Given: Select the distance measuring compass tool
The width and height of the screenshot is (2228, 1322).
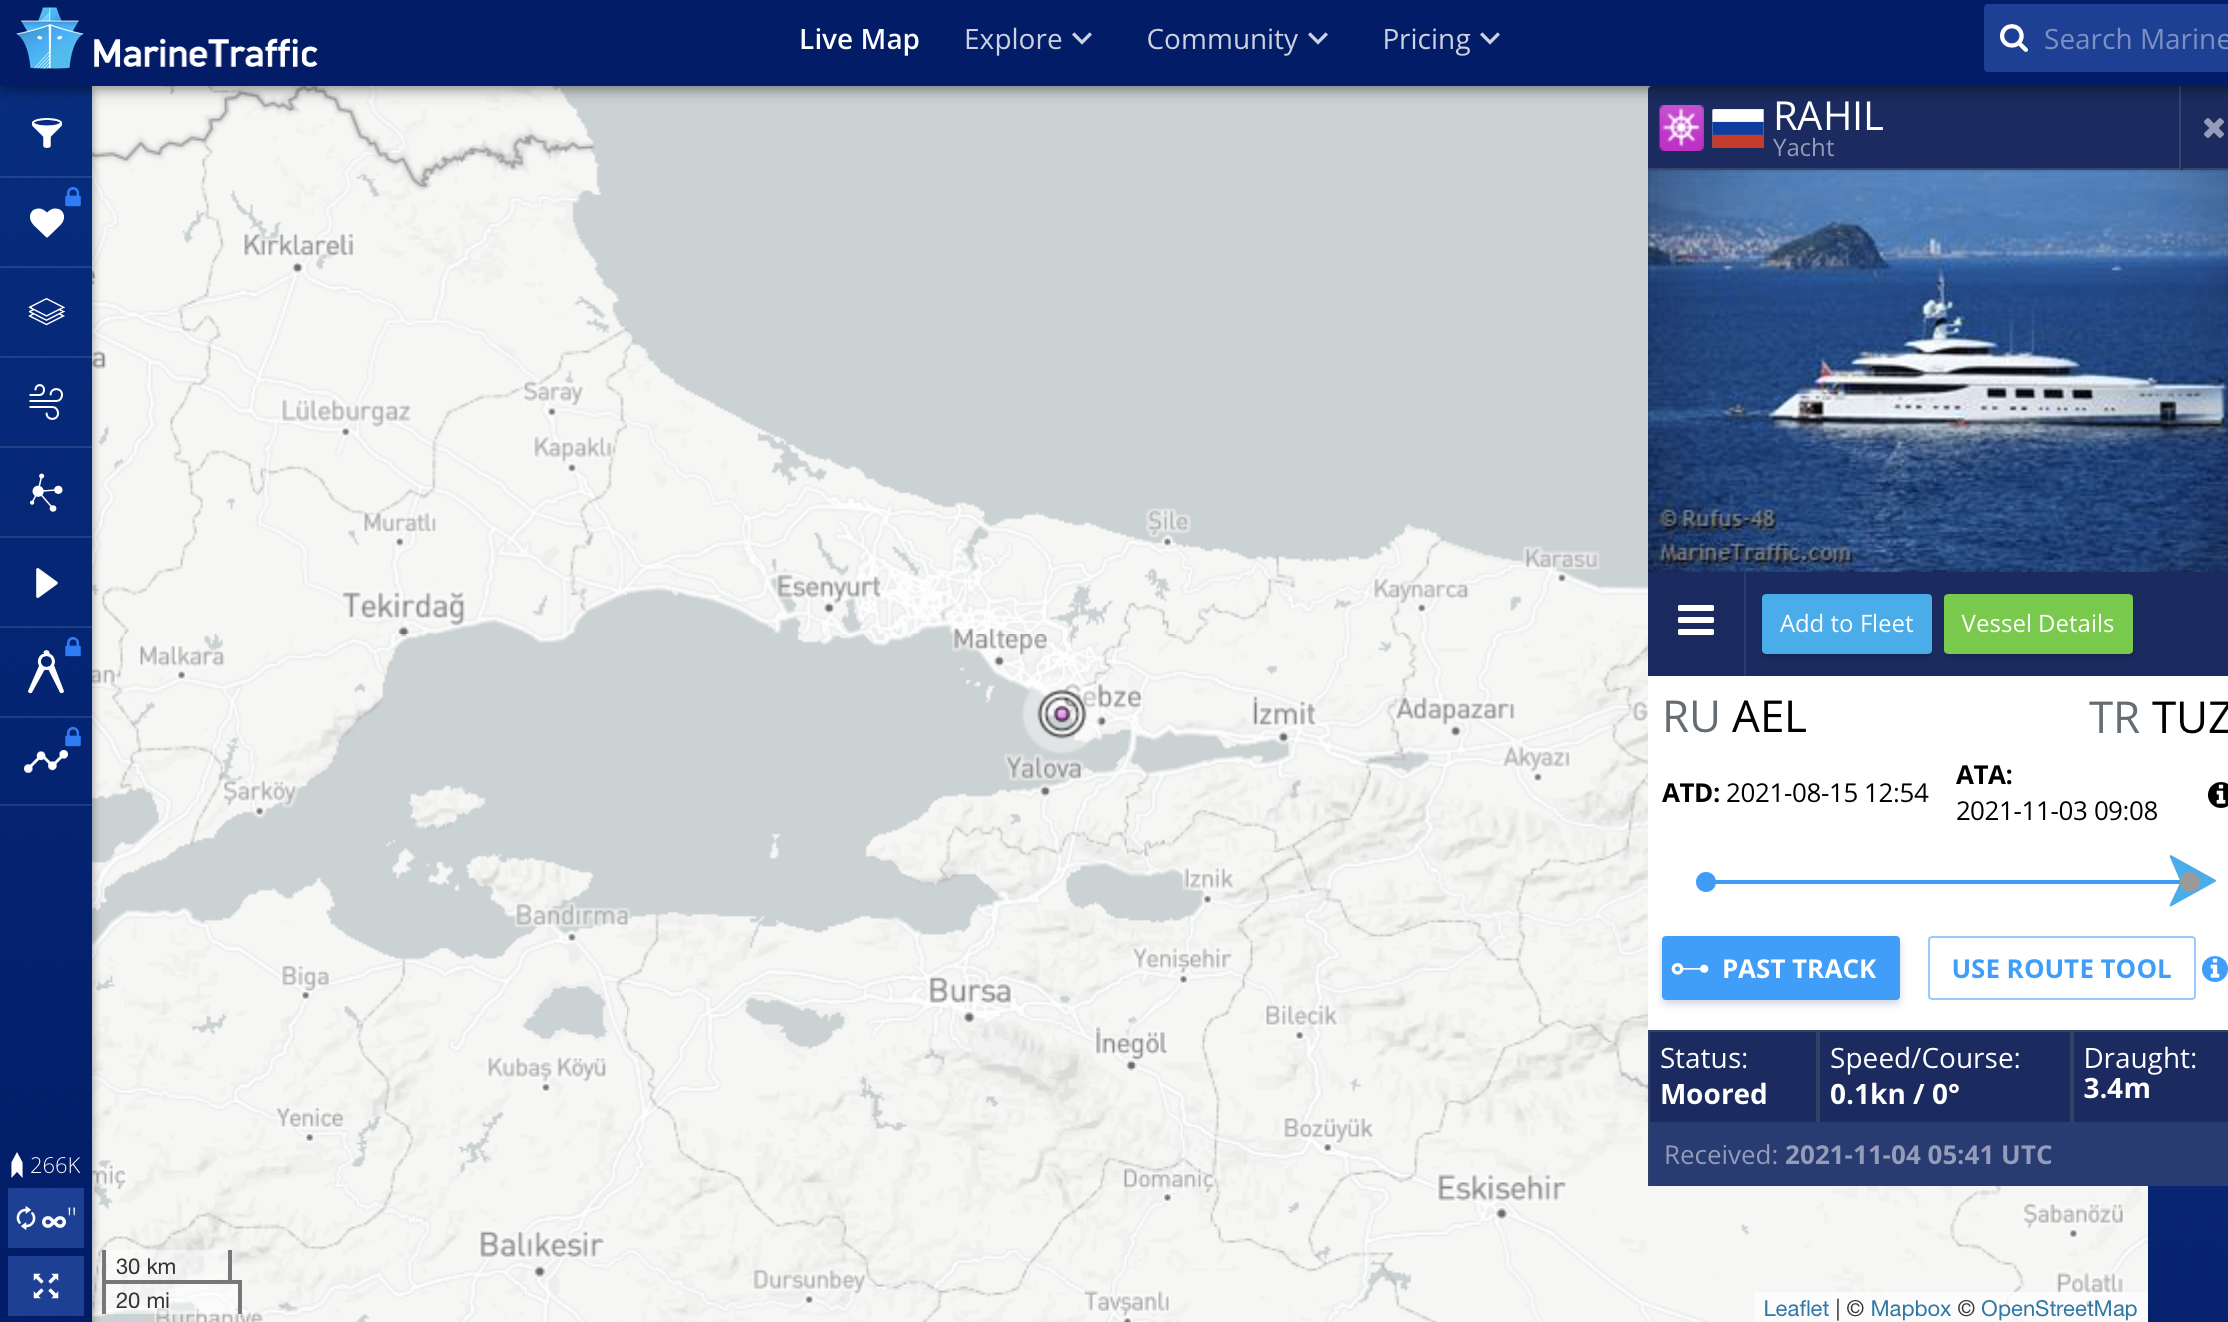Looking at the screenshot, I should click(x=46, y=672).
